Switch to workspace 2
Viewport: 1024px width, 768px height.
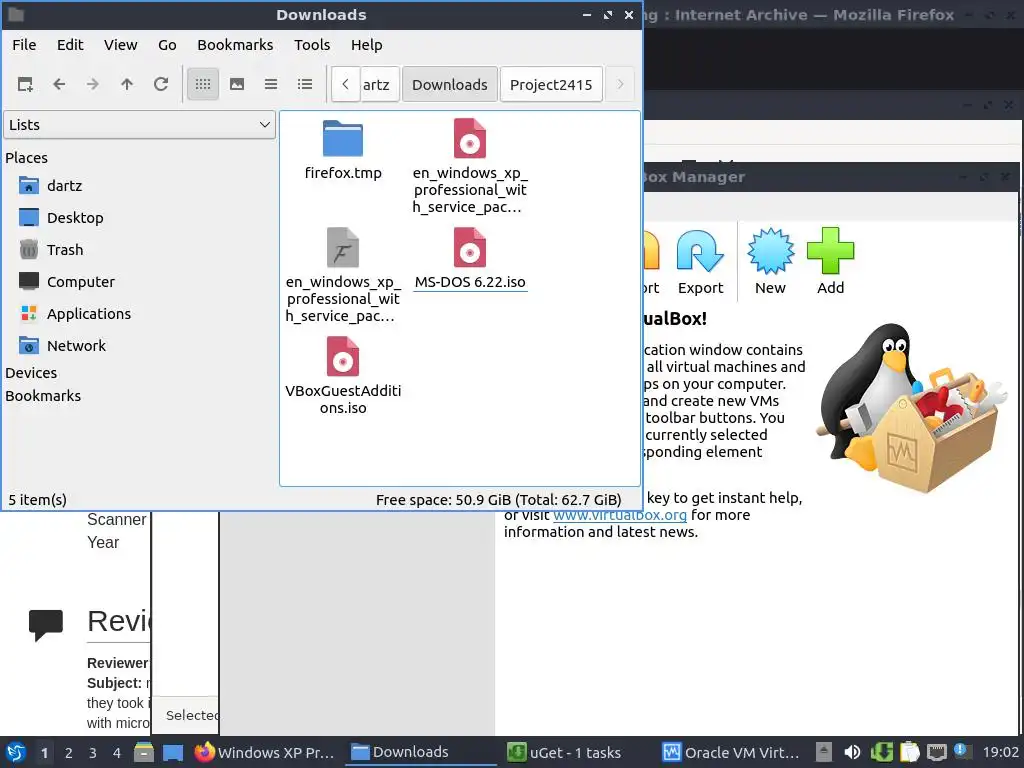click(69, 753)
